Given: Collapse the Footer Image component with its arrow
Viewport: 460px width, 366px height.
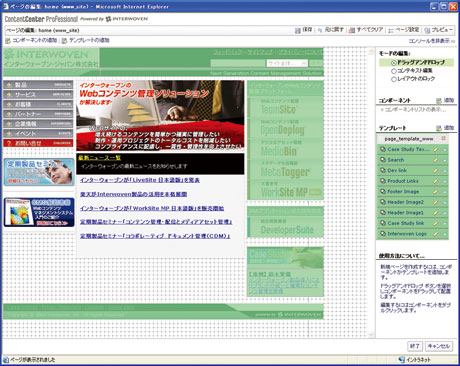Looking at the screenshot, I should (445, 192).
